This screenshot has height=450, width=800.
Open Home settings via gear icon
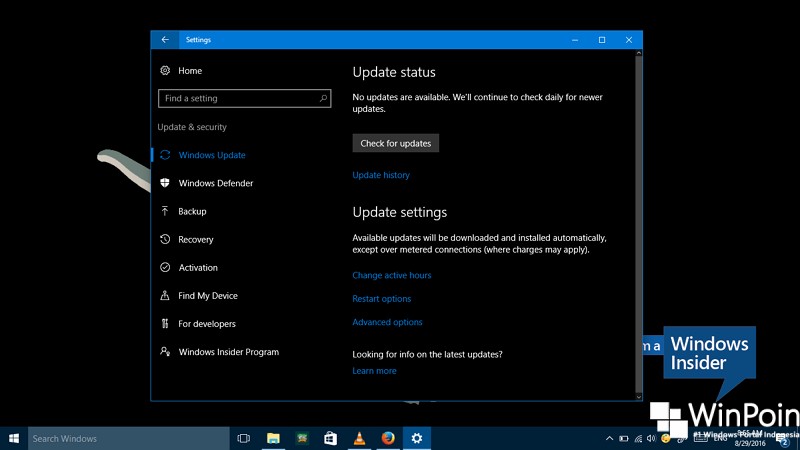point(165,70)
